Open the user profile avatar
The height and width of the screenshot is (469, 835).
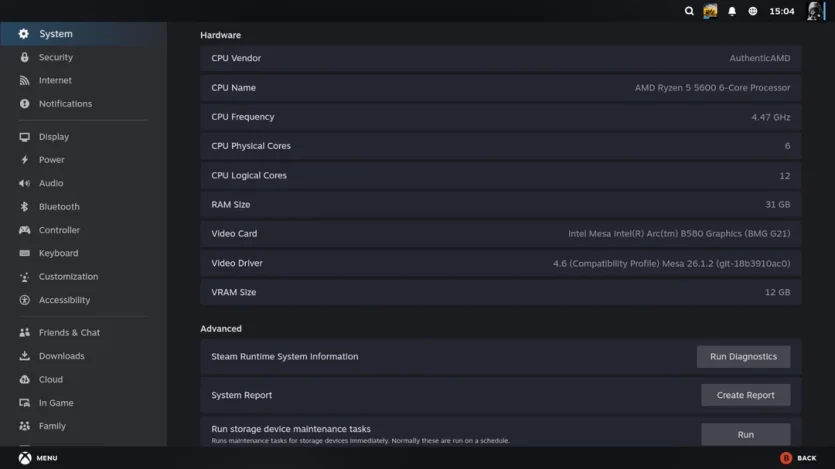pos(815,11)
